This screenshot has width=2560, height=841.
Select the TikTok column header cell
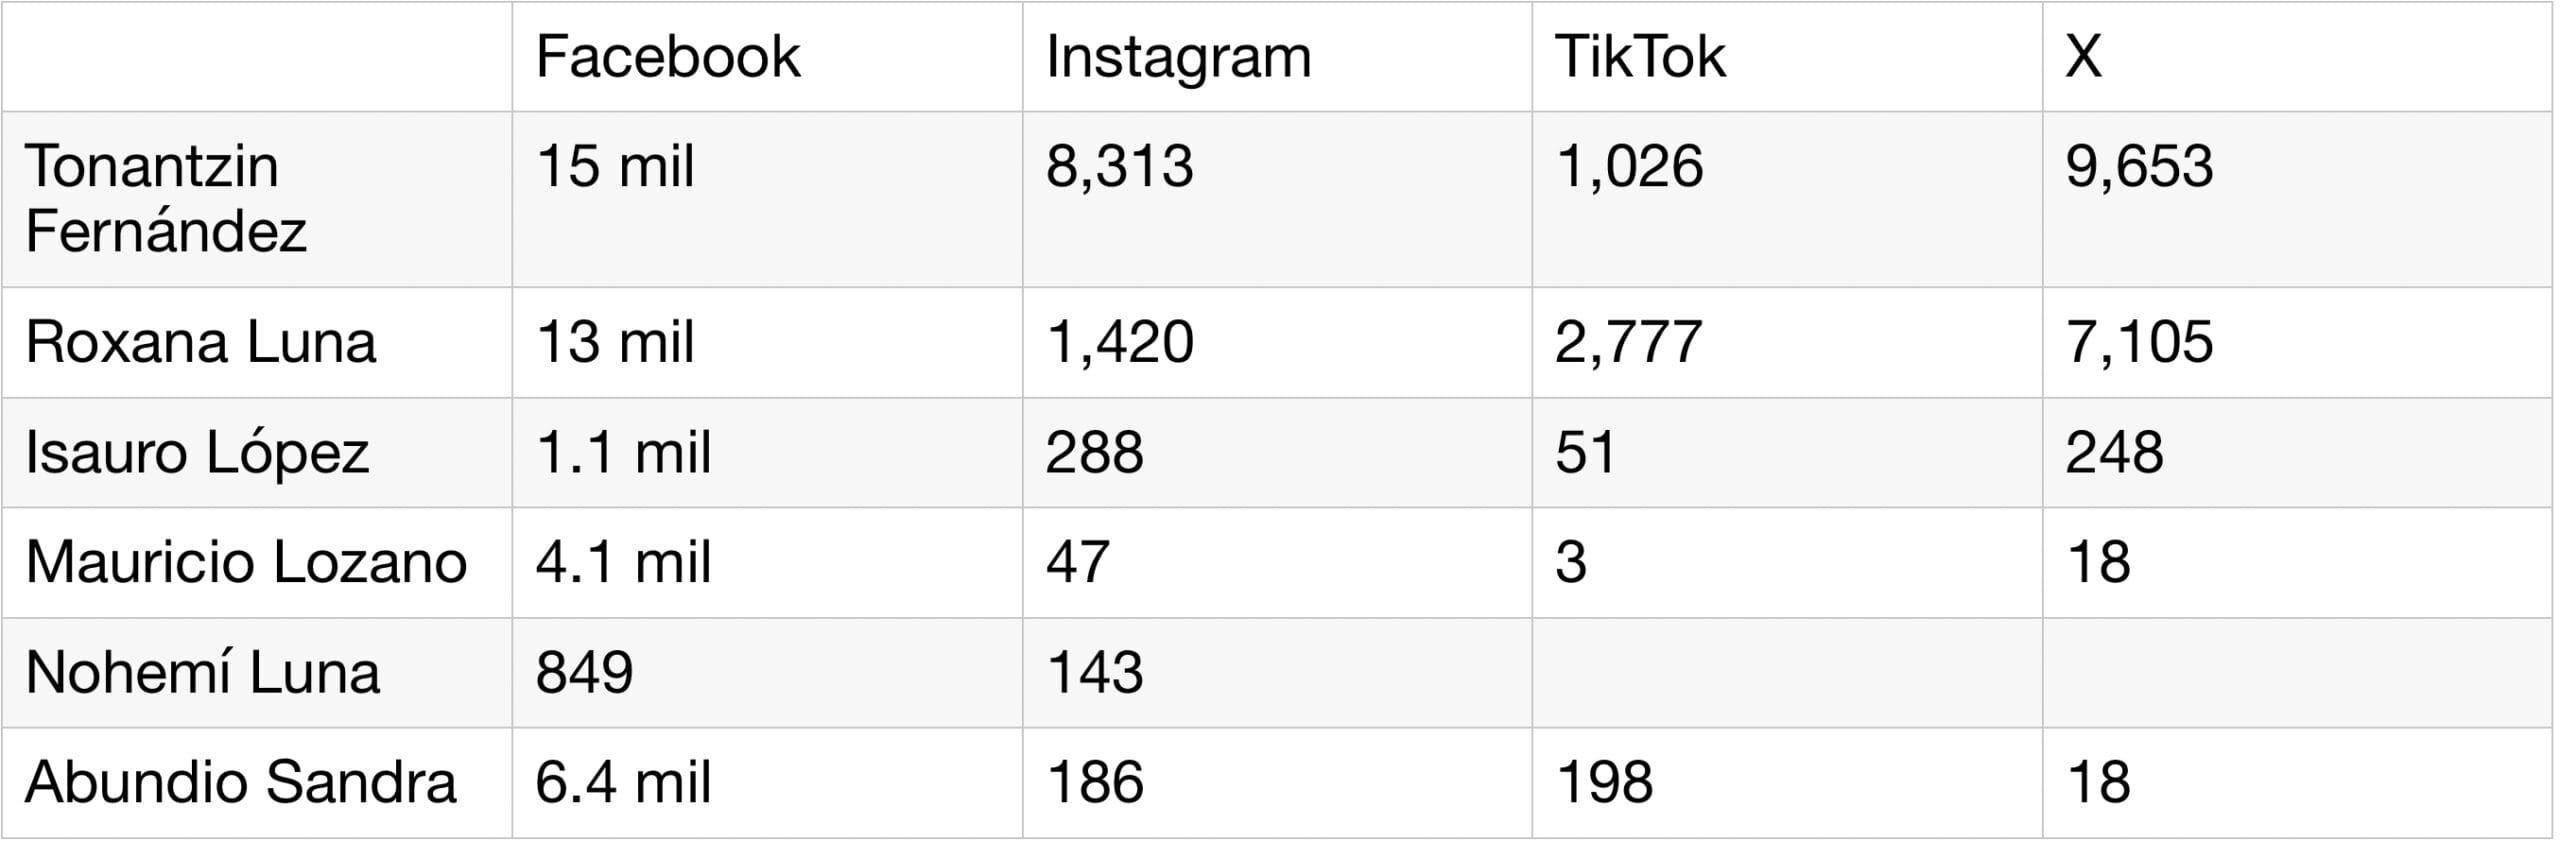tap(1787, 57)
